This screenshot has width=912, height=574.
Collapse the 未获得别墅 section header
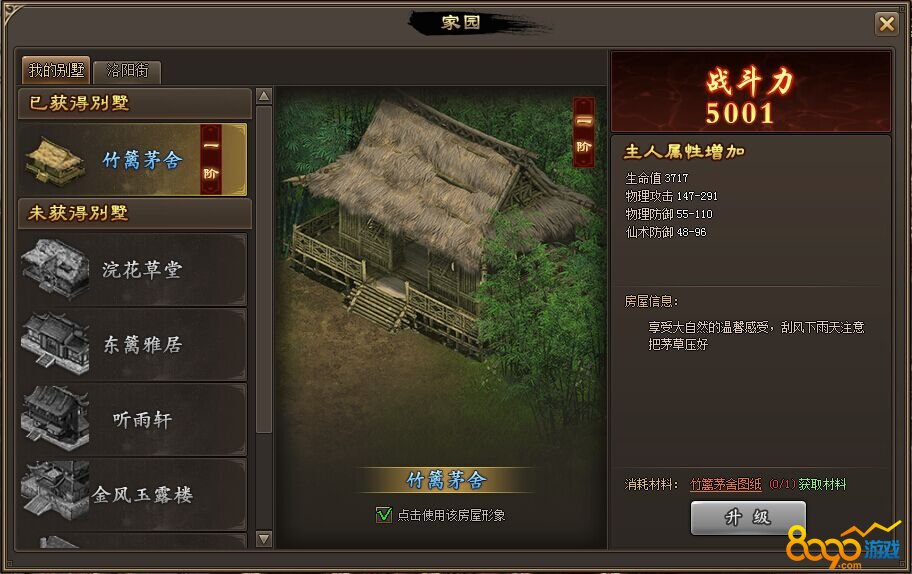[x=135, y=213]
